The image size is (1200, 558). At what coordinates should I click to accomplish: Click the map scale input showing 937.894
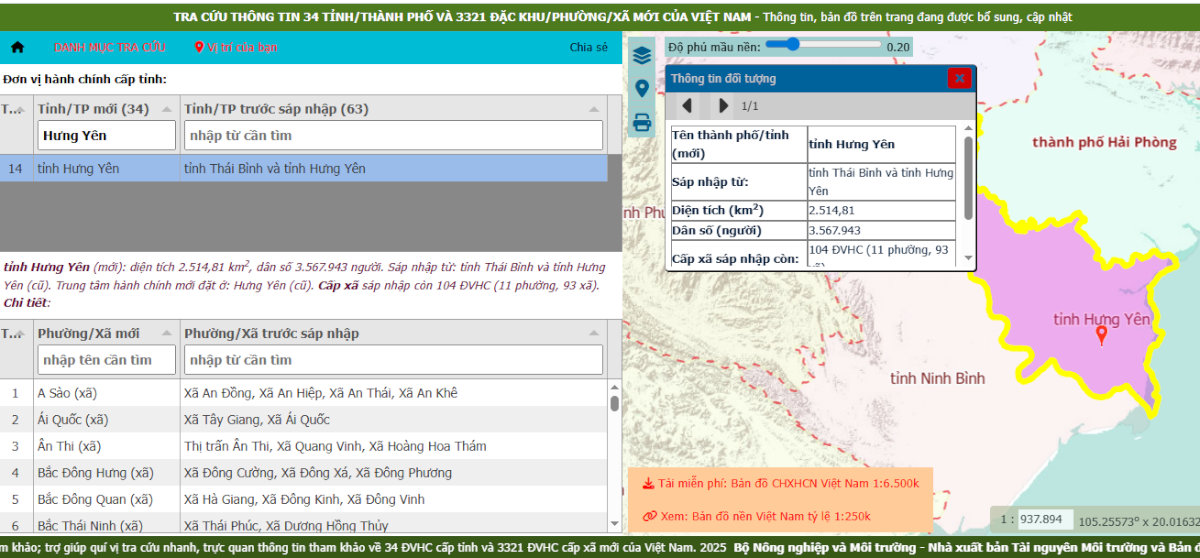1045,520
